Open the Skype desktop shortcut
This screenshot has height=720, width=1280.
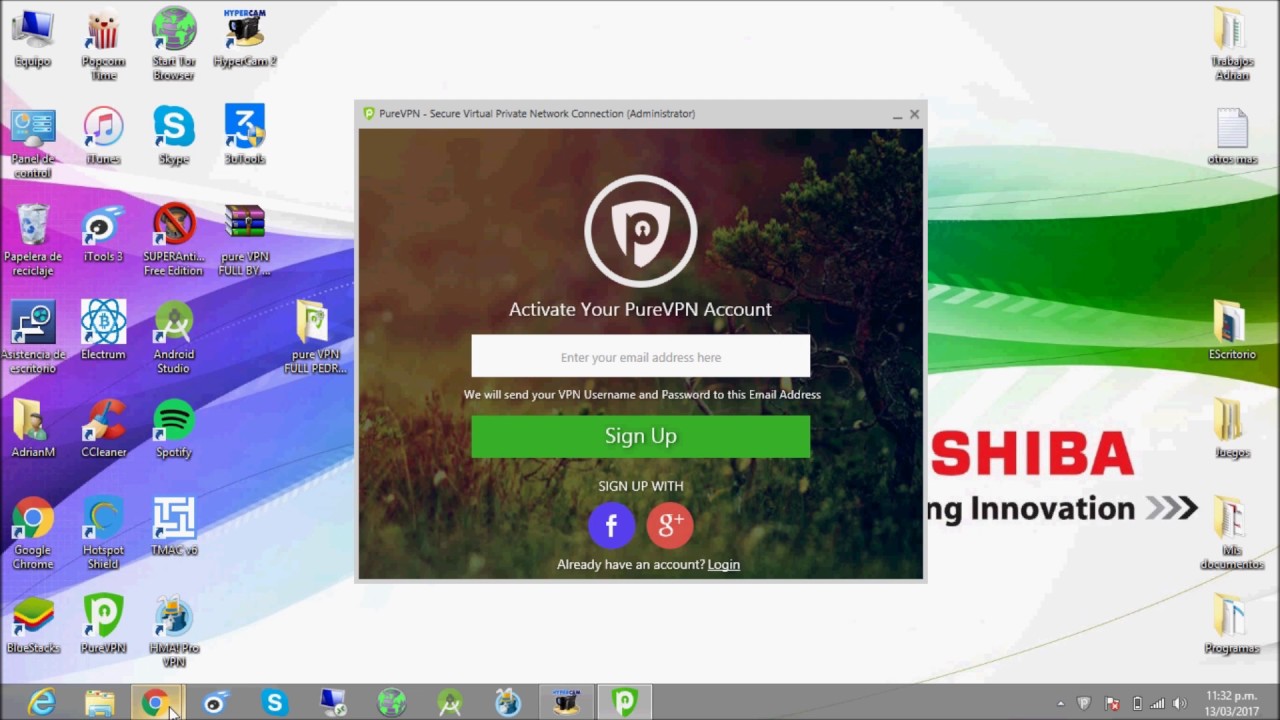[x=173, y=136]
